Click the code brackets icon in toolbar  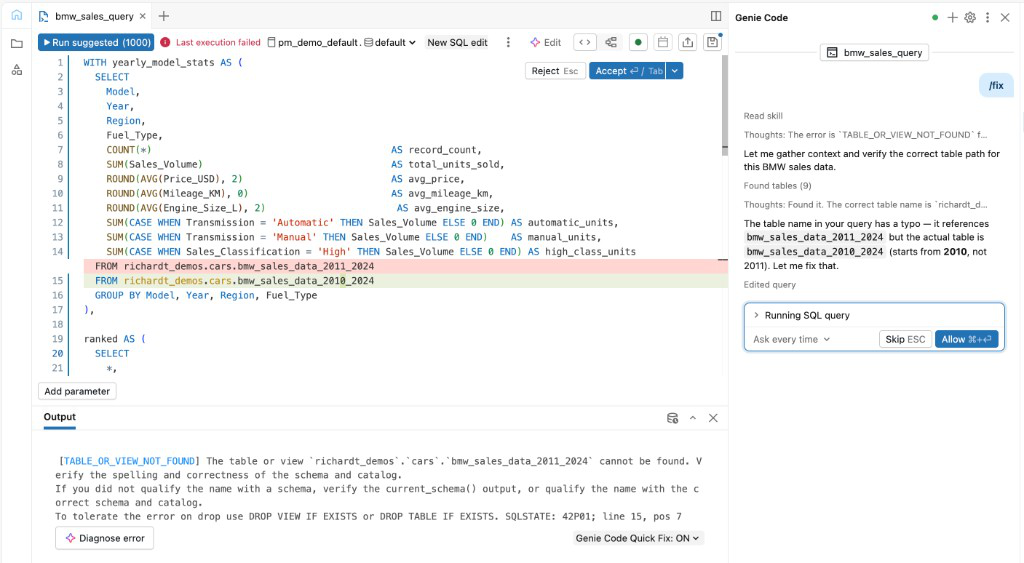[x=586, y=42]
